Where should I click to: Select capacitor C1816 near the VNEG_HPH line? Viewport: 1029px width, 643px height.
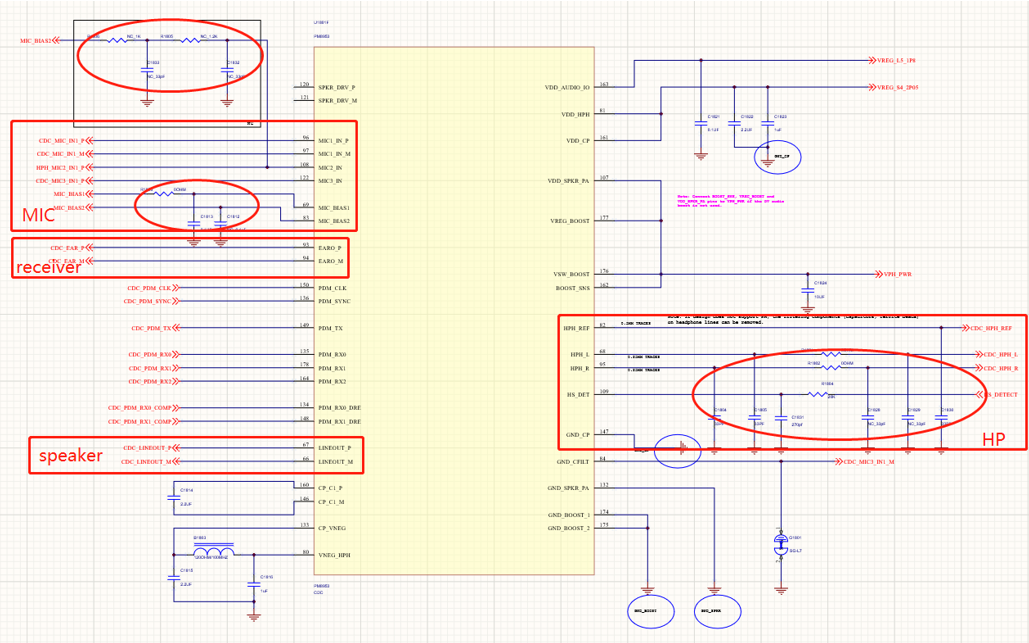coord(253,583)
